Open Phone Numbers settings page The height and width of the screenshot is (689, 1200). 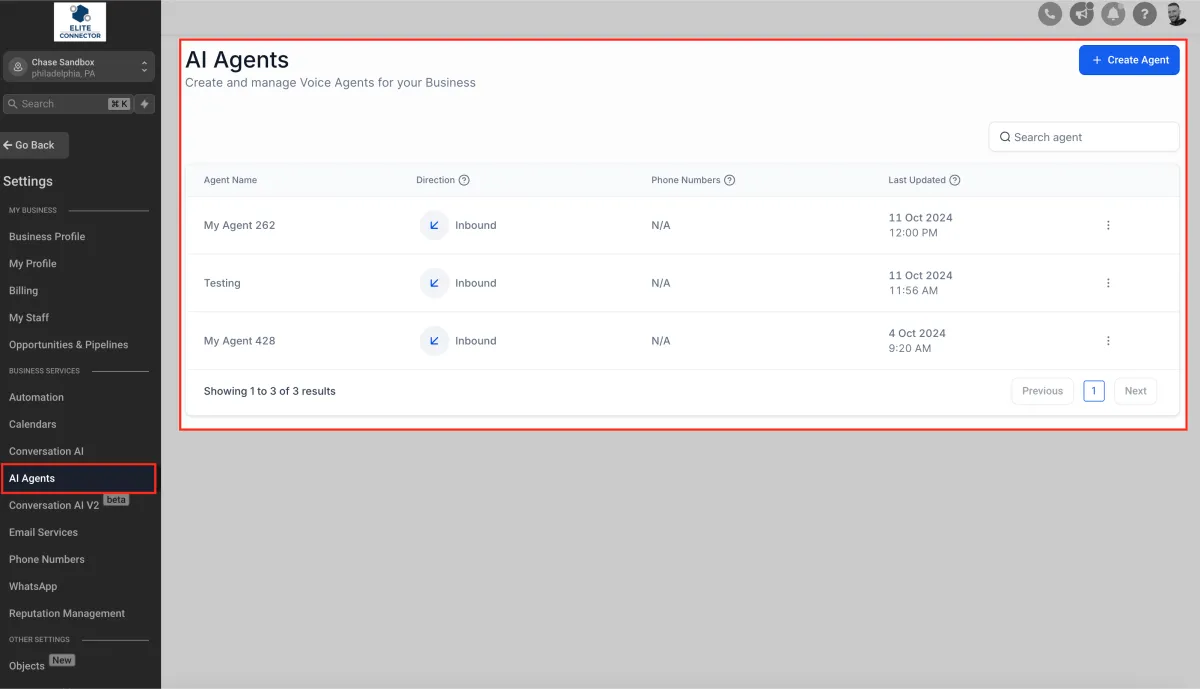47,559
